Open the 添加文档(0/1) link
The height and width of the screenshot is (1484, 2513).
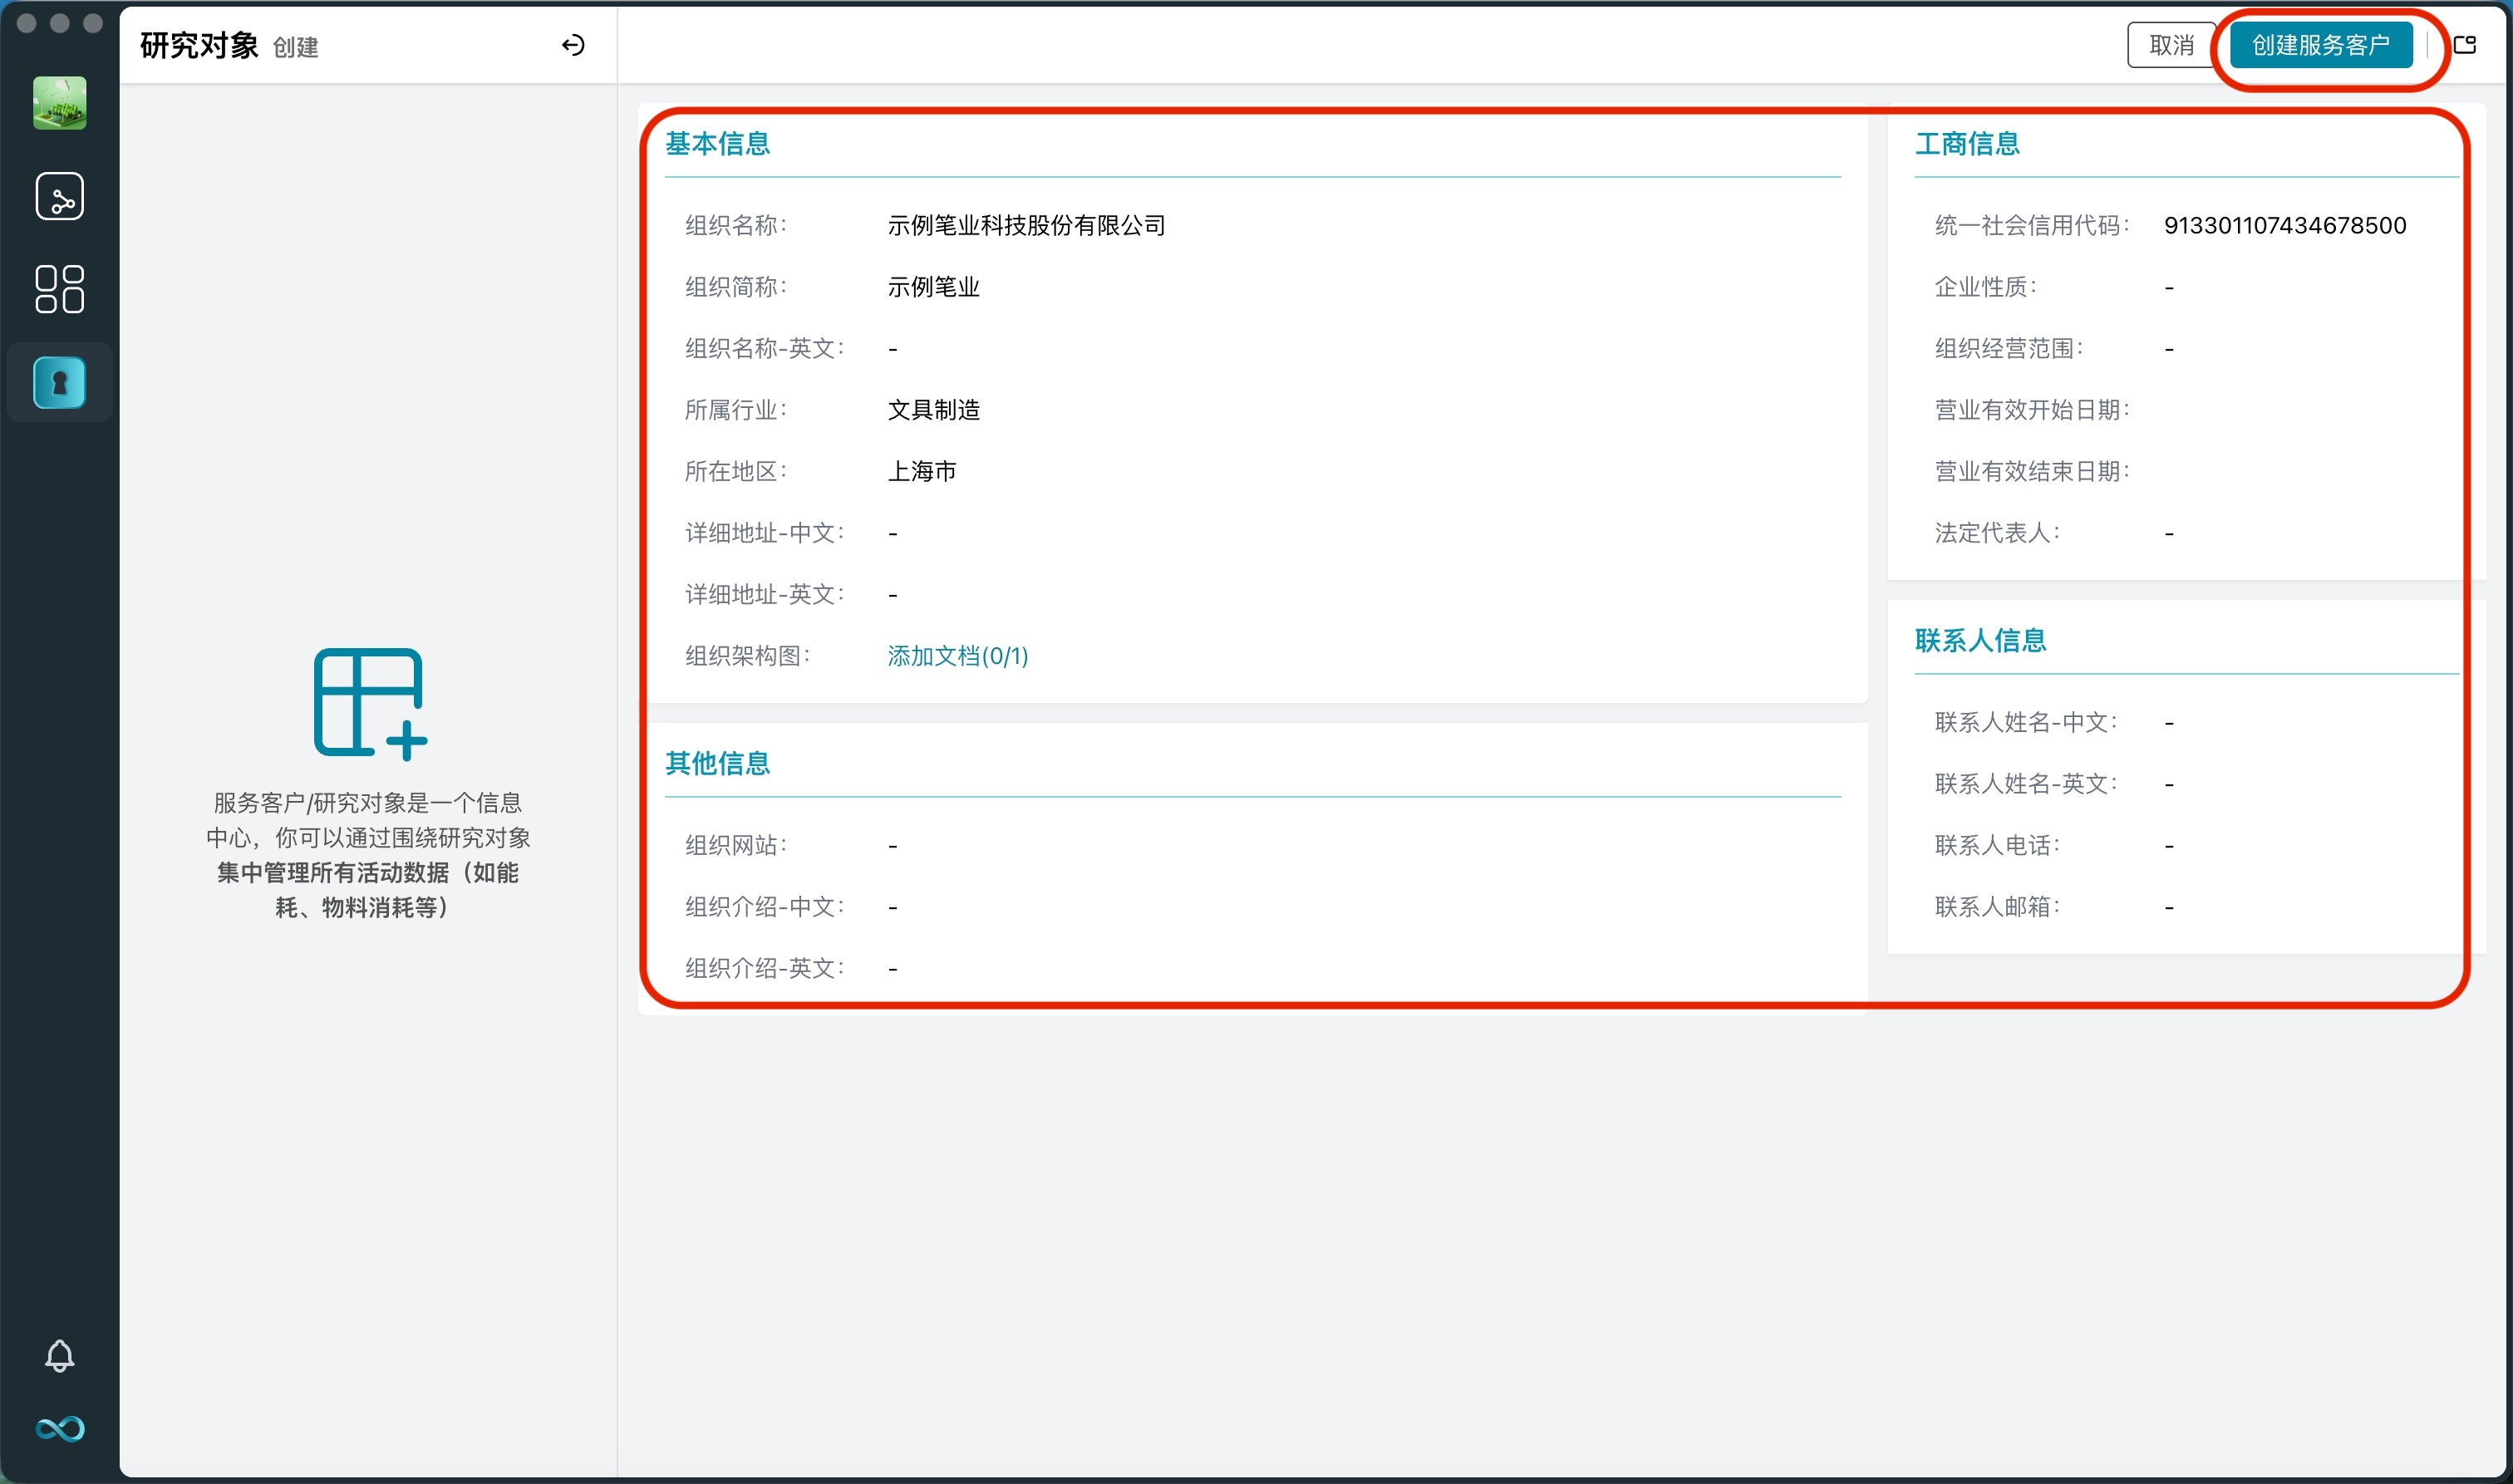(x=956, y=656)
